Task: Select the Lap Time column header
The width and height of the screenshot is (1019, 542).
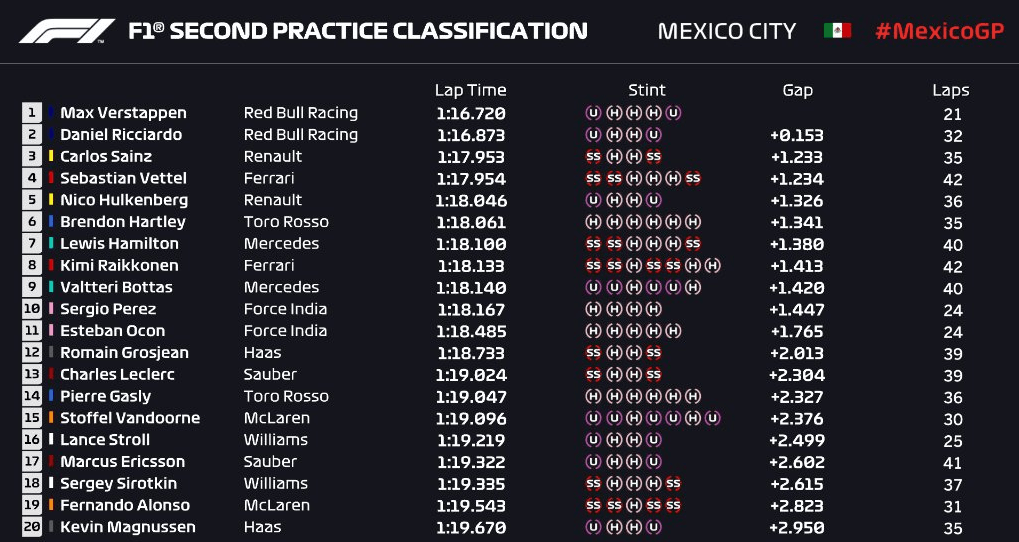Action: click(471, 90)
